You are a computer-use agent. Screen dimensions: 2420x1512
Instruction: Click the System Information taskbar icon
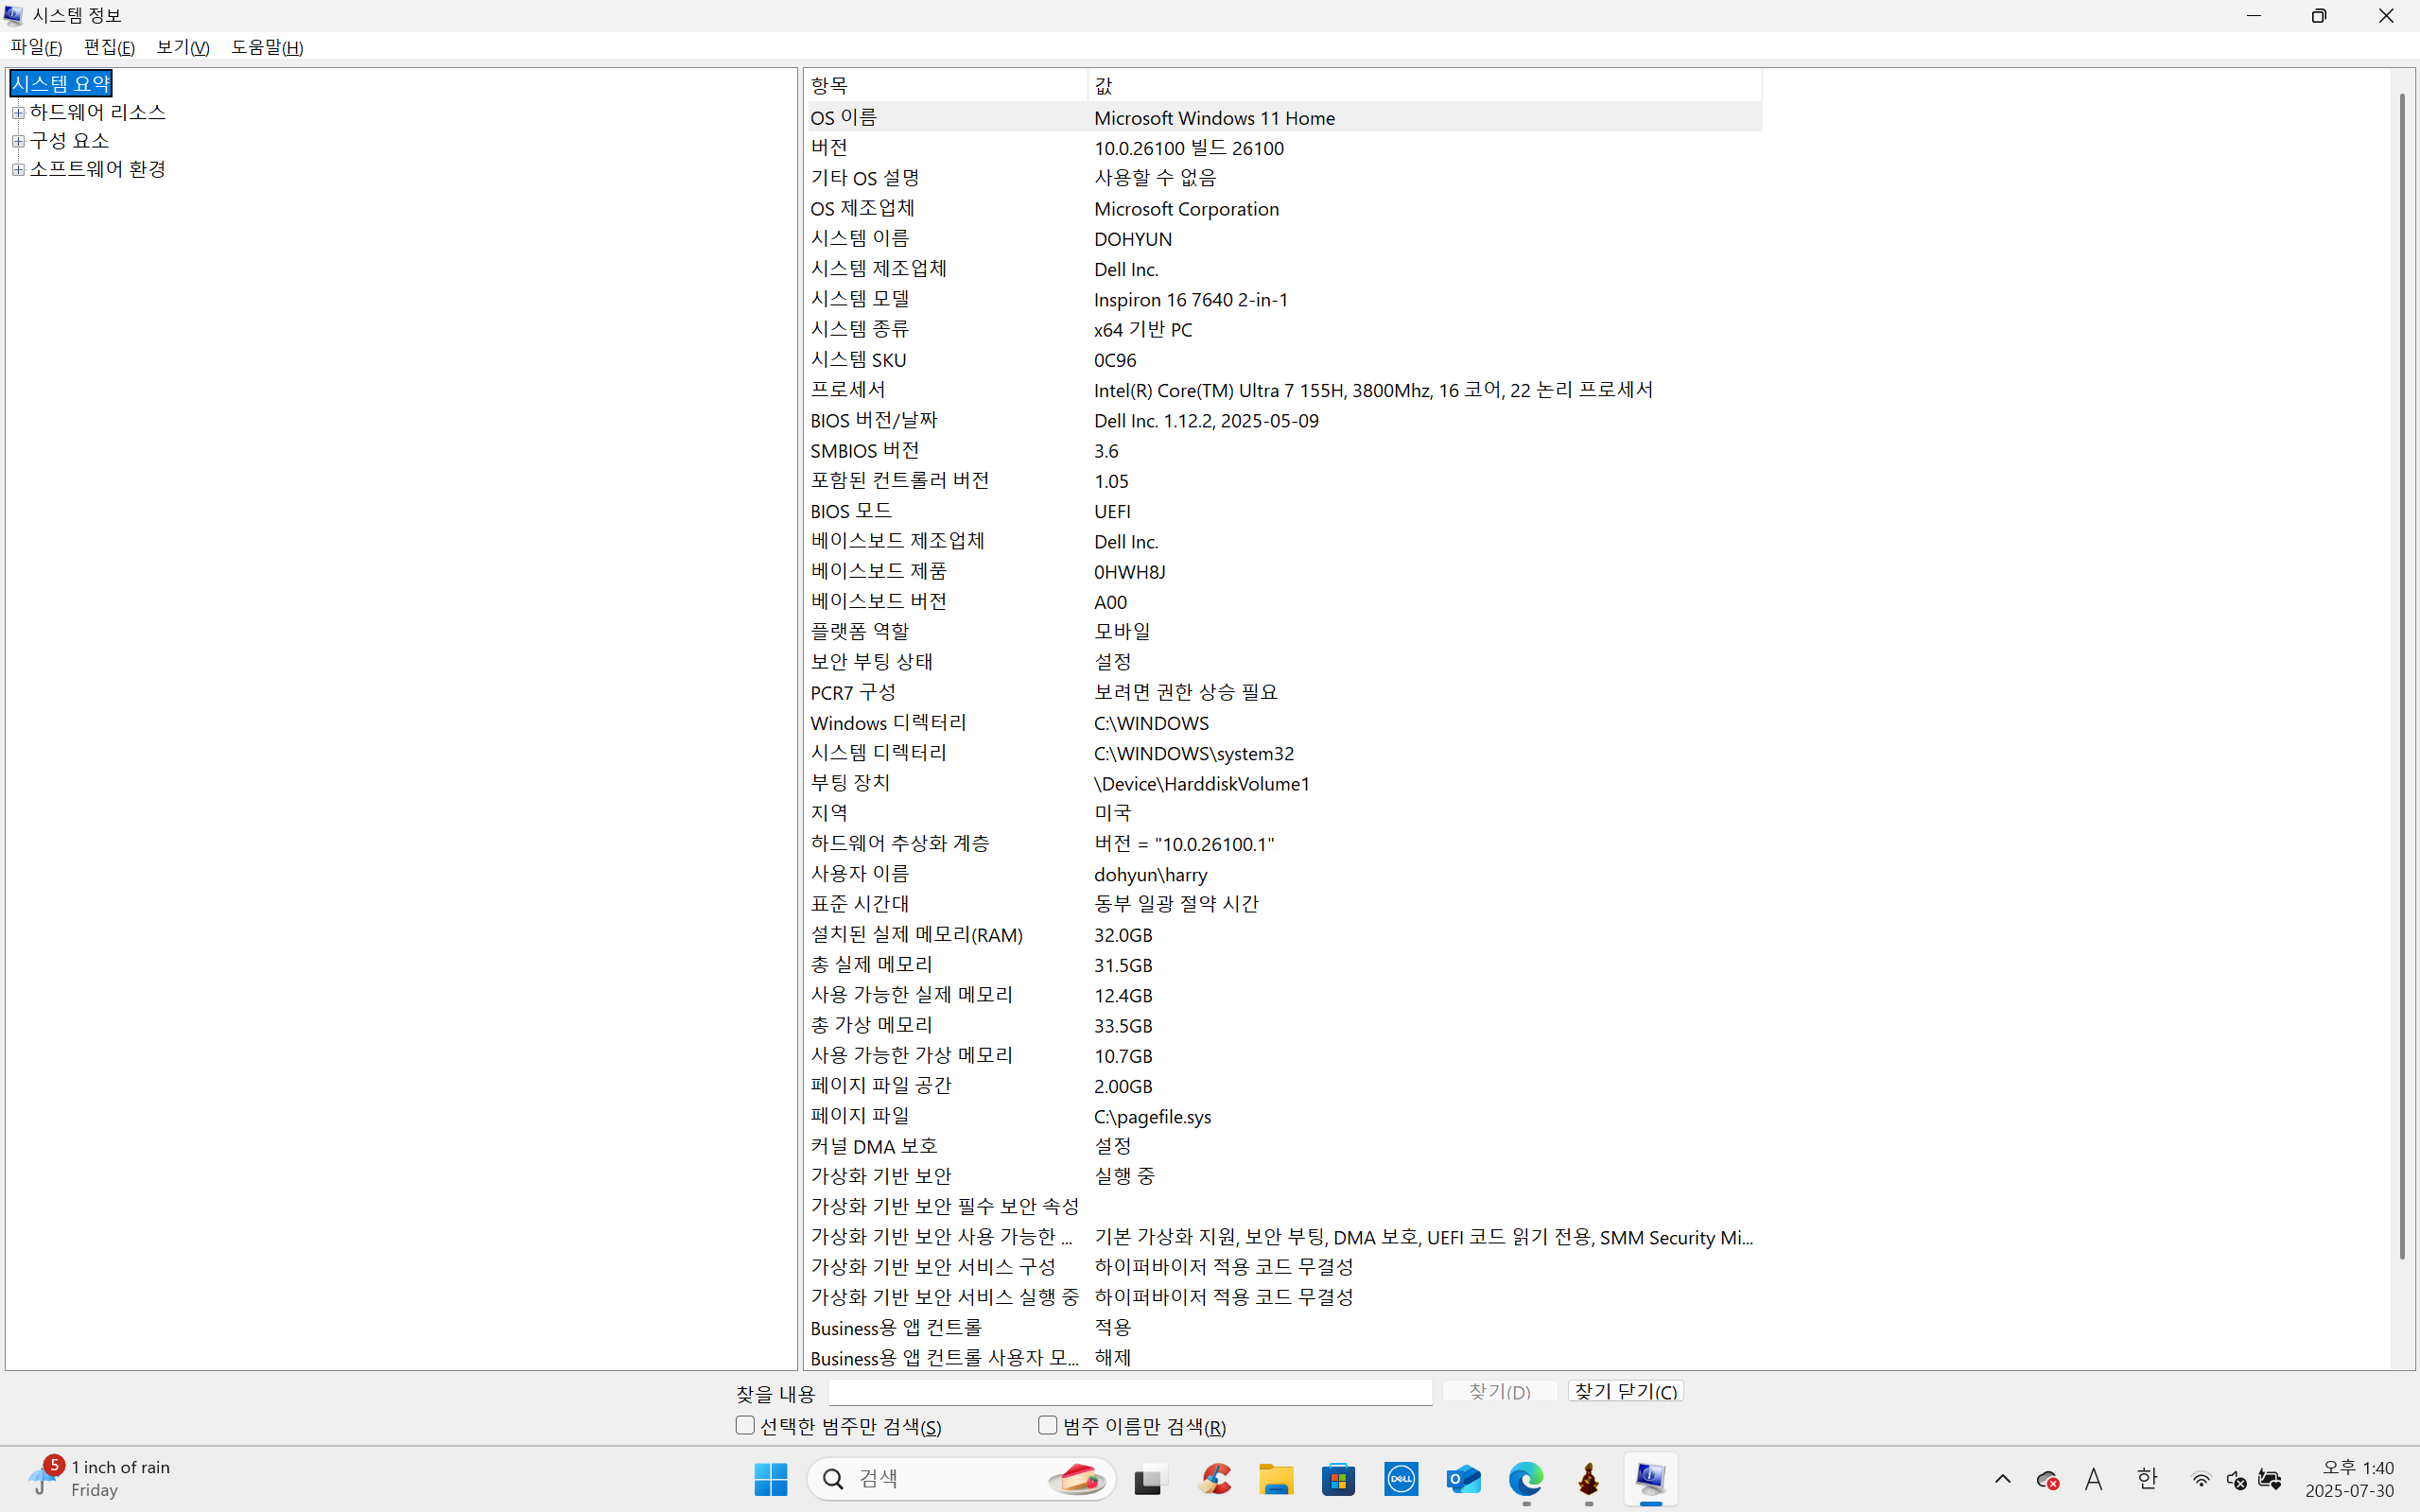(x=1651, y=1478)
